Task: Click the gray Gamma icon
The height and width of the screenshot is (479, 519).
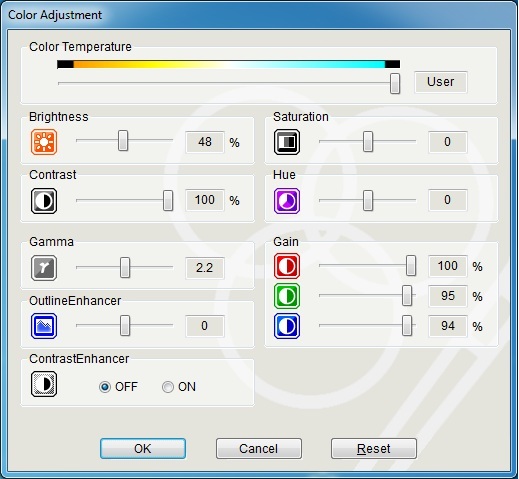Action: 44,268
